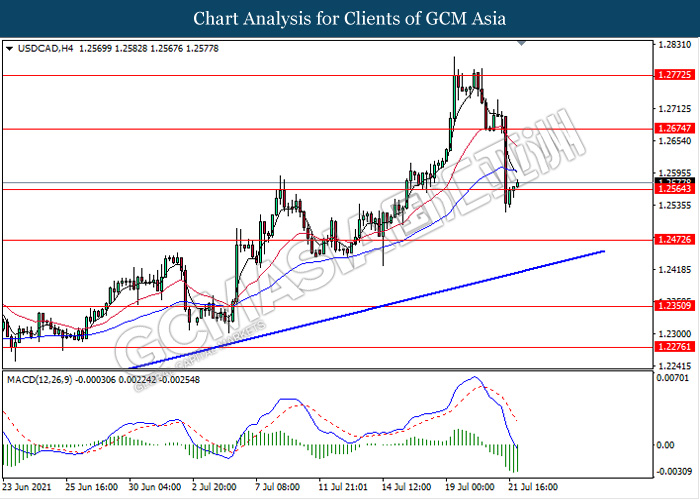700x500 pixels.
Task: Select the blue ascending trendline
Action: click(x=366, y=310)
